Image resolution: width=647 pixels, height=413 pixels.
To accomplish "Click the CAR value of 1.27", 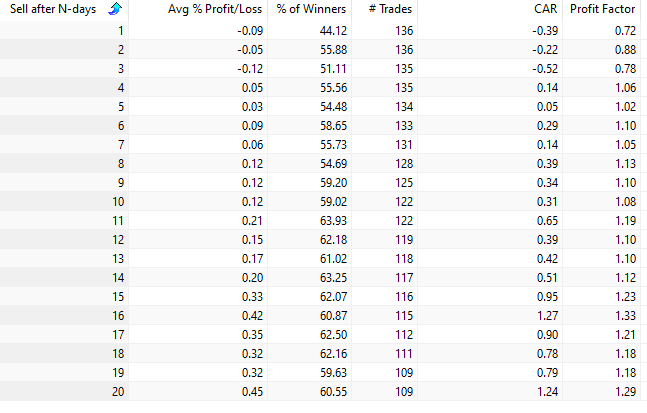I will point(544,313).
